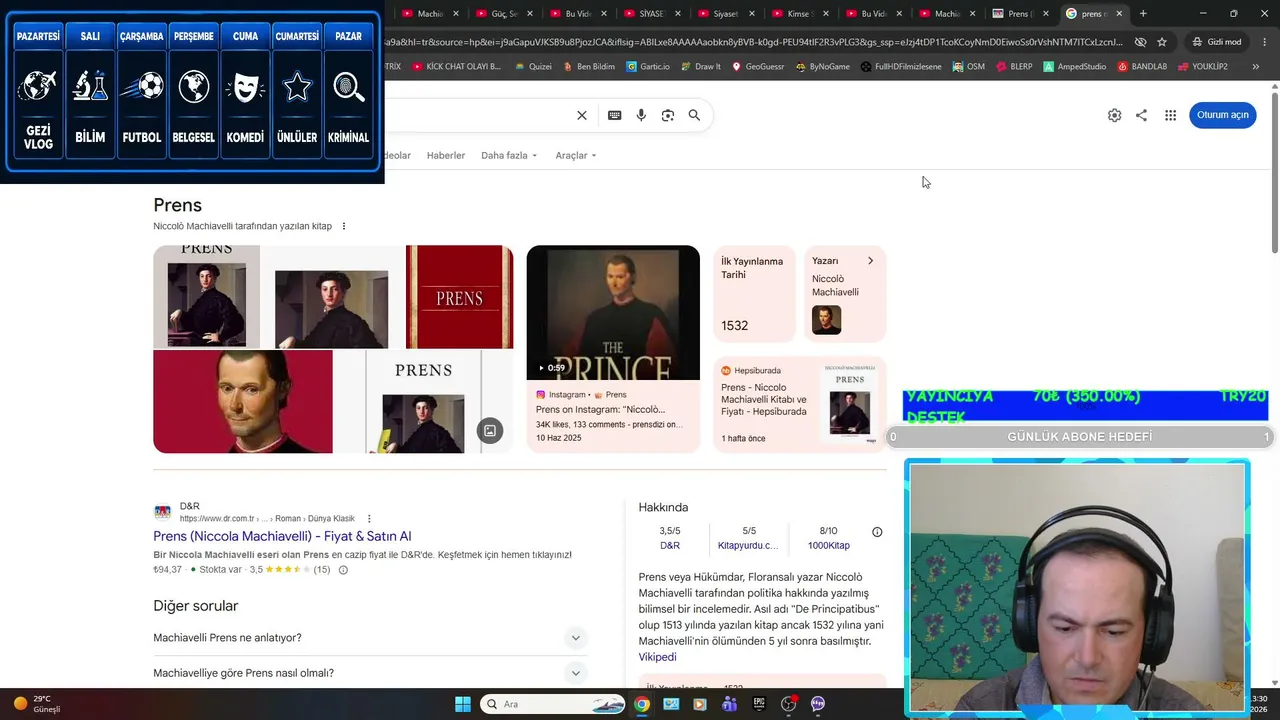Click the Niccolò Machiavelli author thumbnail
This screenshot has width=1280, height=720.
click(x=826, y=320)
